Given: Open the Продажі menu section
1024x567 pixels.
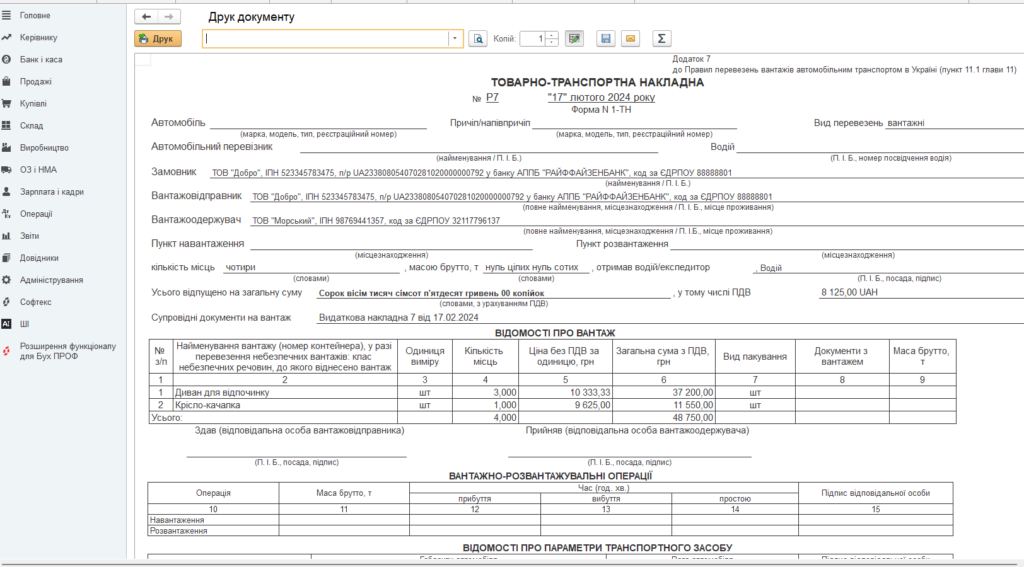Looking at the screenshot, I should coord(36,82).
